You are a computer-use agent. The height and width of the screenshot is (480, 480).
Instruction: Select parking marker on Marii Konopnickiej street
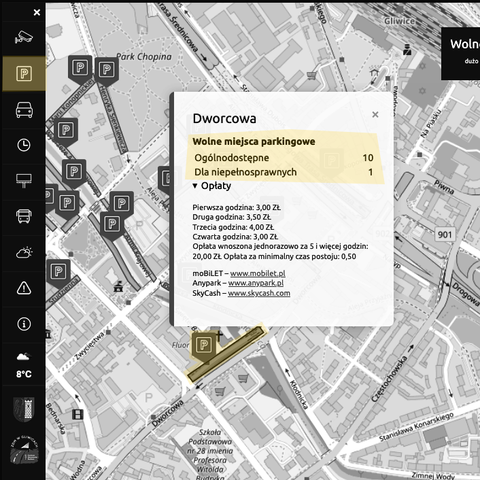(66, 131)
